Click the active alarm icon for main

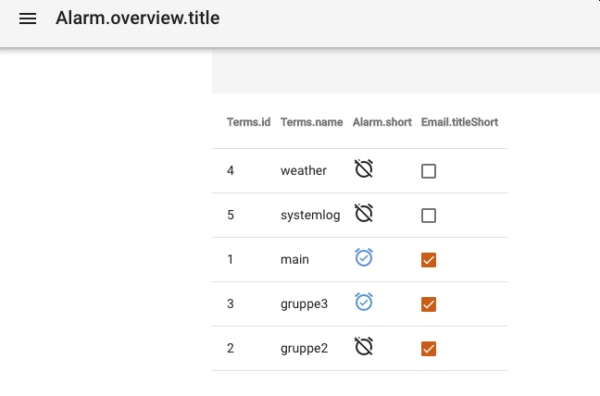364,257
